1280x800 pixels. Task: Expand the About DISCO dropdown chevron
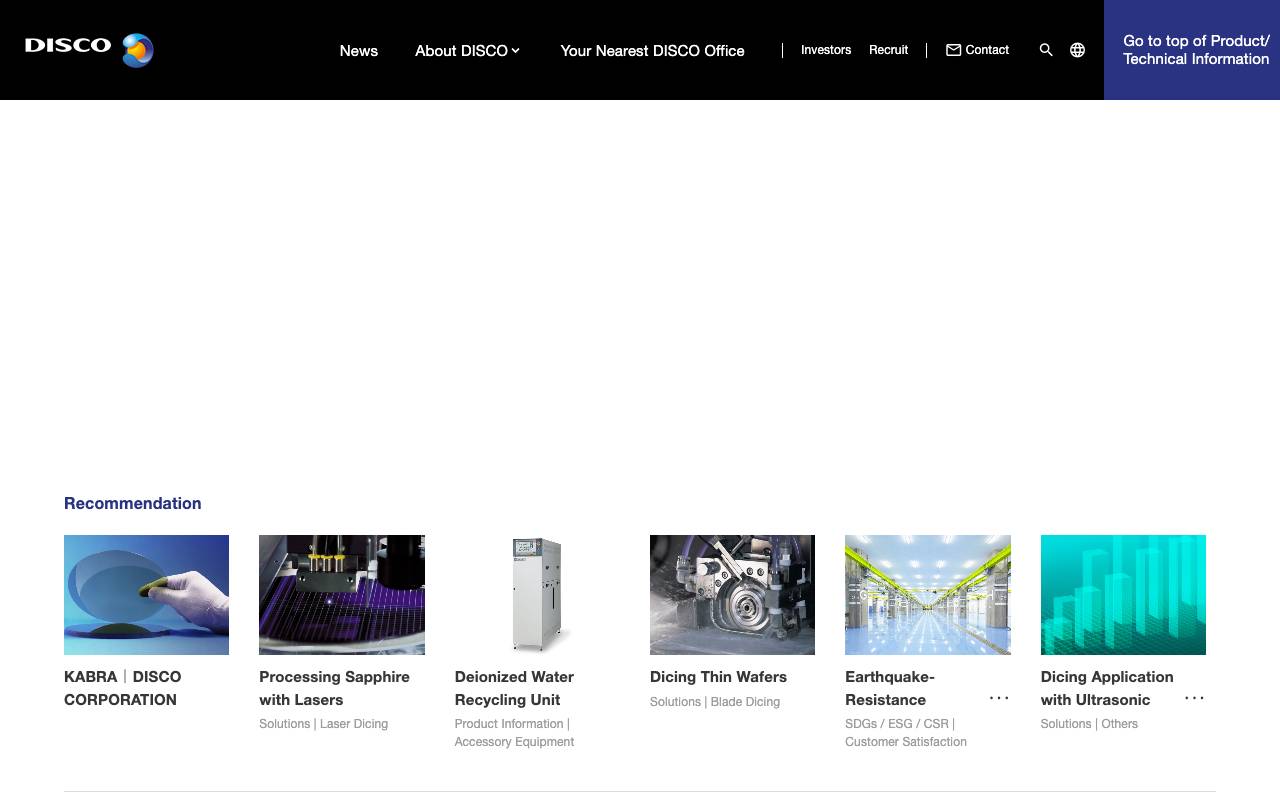[516, 50]
